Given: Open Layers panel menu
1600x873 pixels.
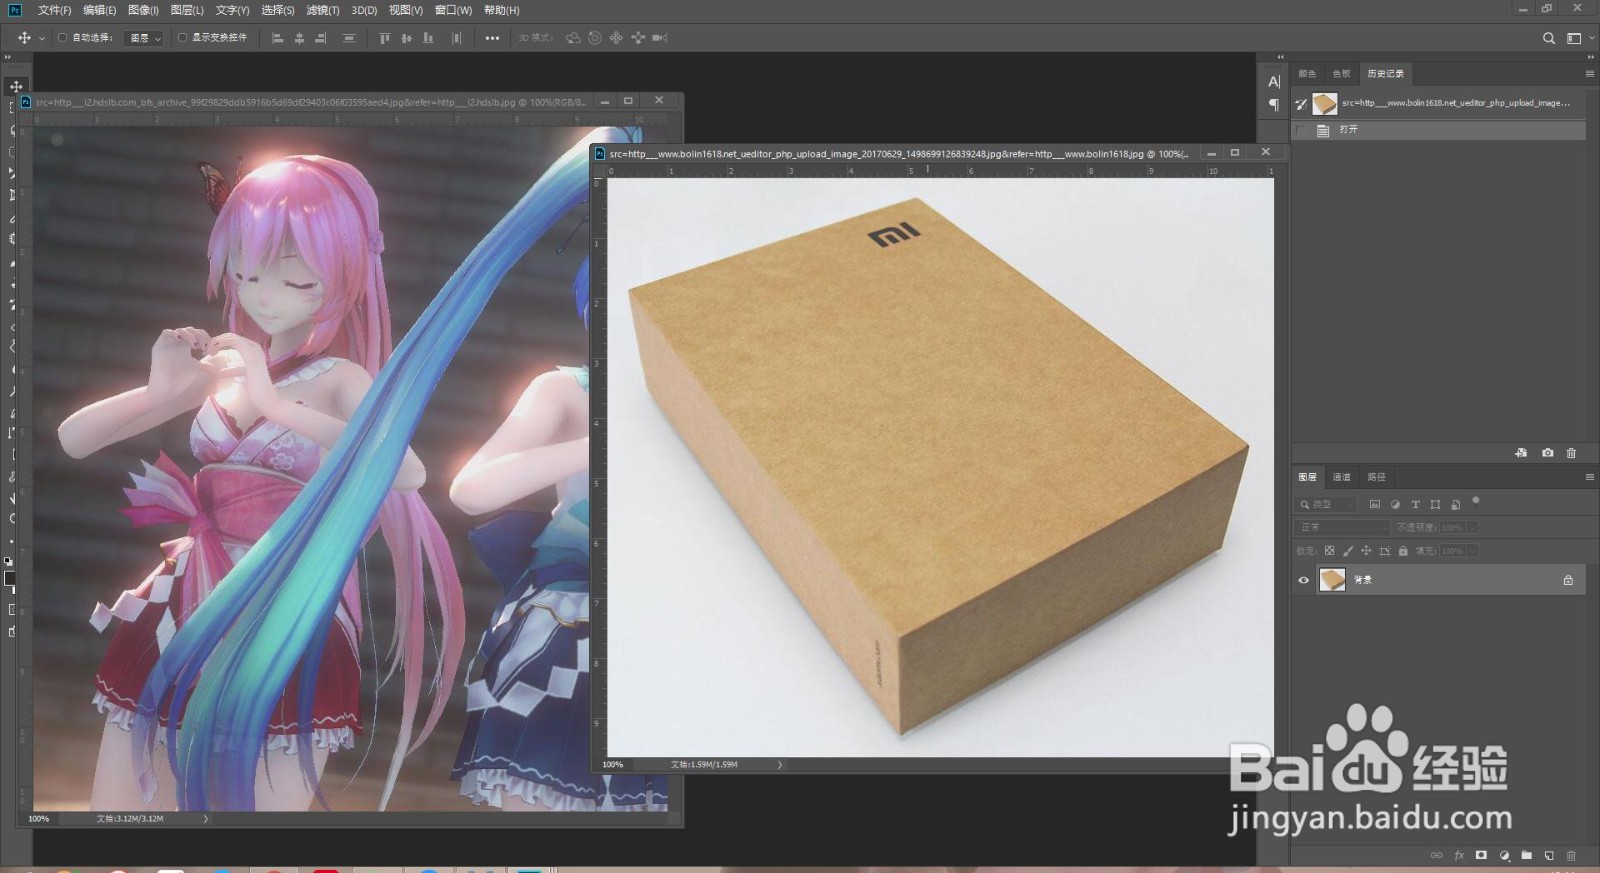Looking at the screenshot, I should (x=1589, y=477).
